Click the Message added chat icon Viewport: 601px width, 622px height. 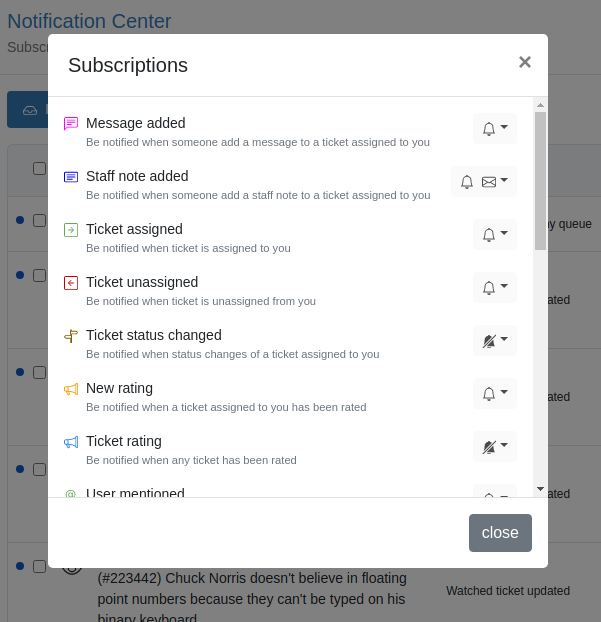(x=71, y=124)
